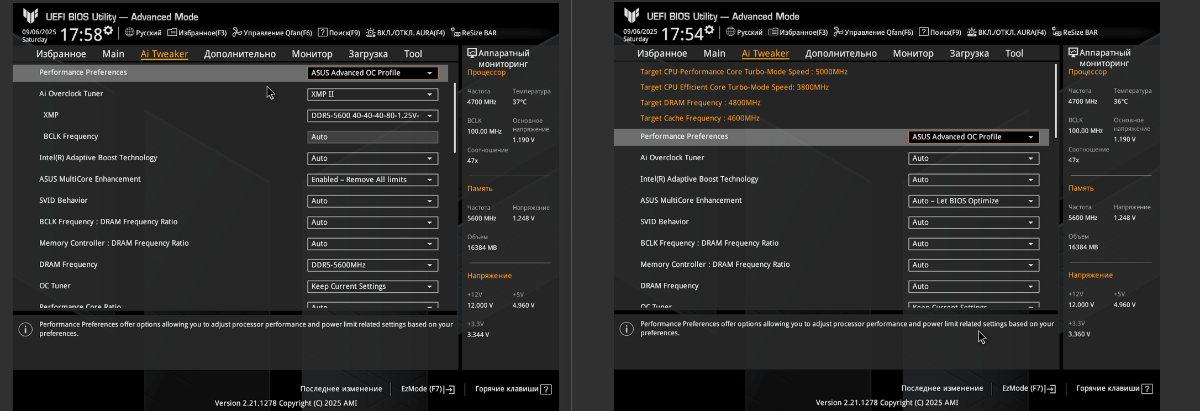The height and width of the screenshot is (411, 1200).
Task: Click Последнее изменение in left window
Action: (341, 388)
